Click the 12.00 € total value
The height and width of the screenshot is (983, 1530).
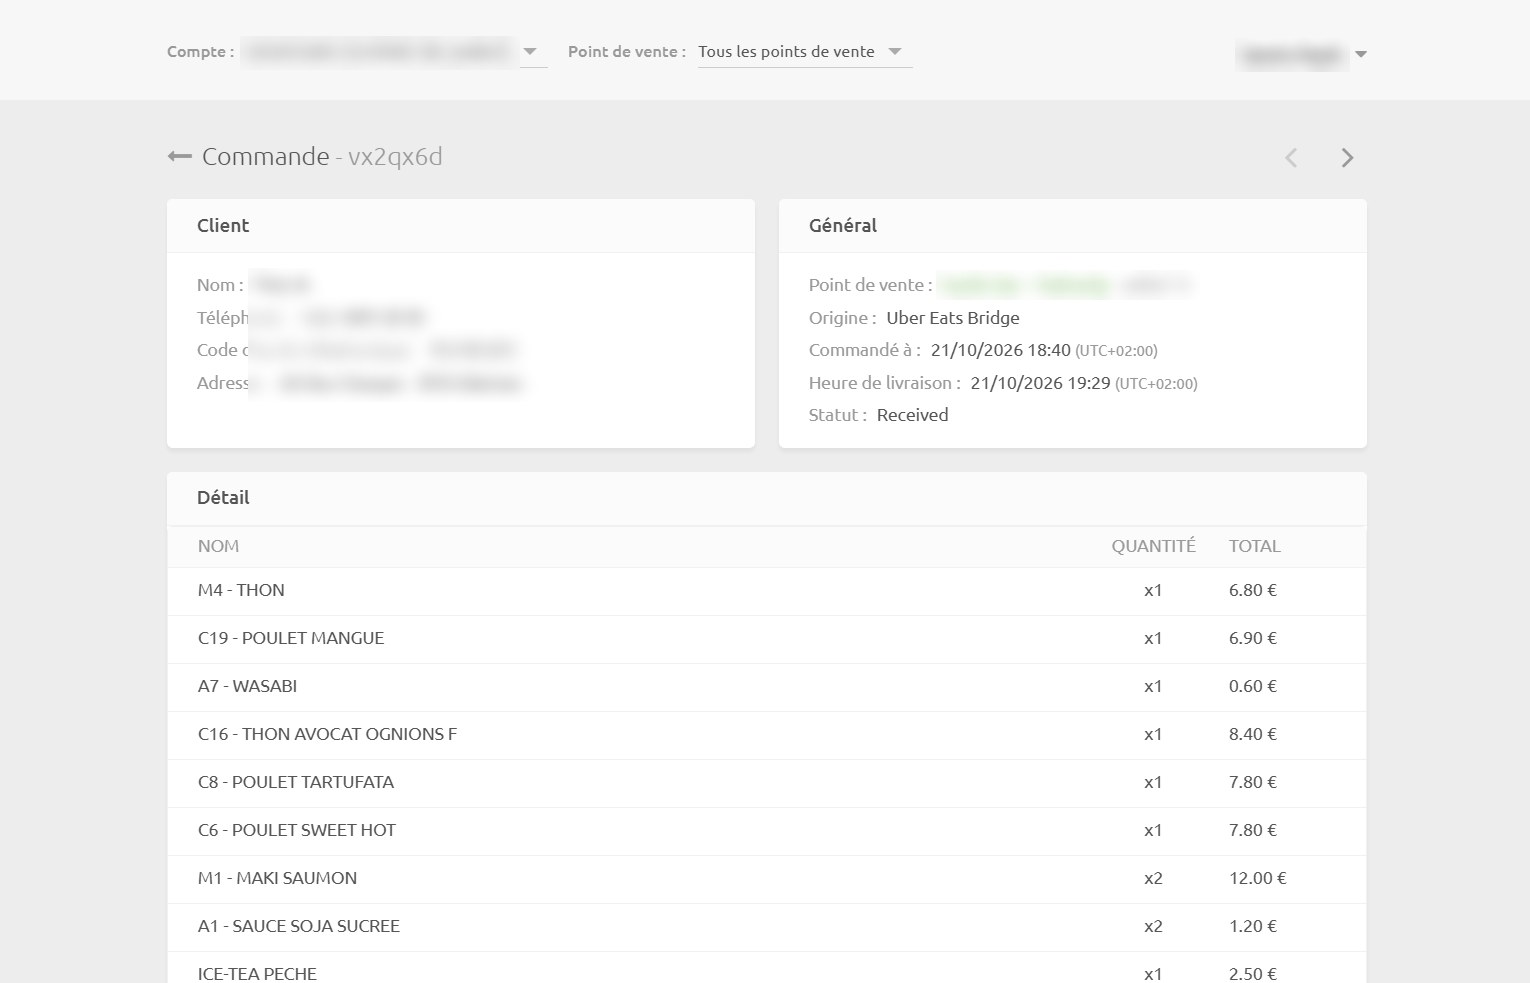click(x=1258, y=878)
